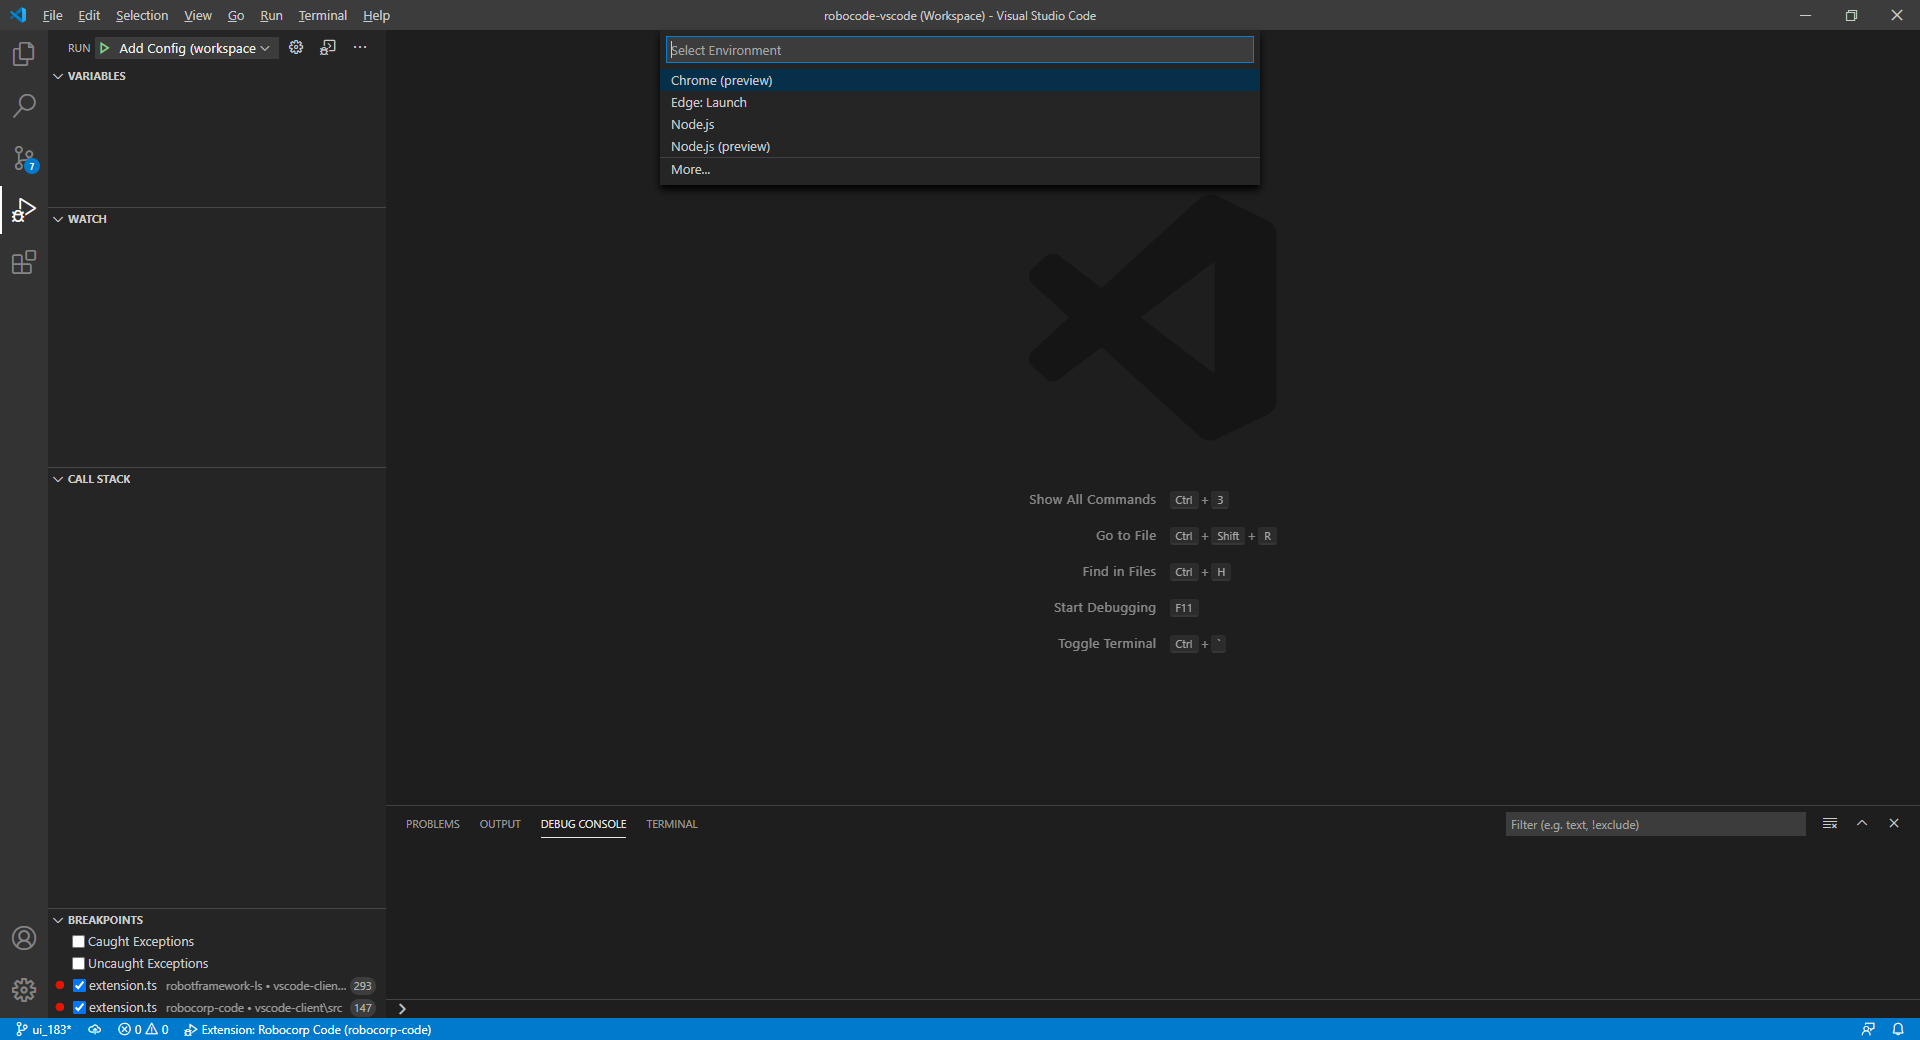Open launch configuration settings gear
This screenshot has width=1920, height=1040.
(x=296, y=47)
